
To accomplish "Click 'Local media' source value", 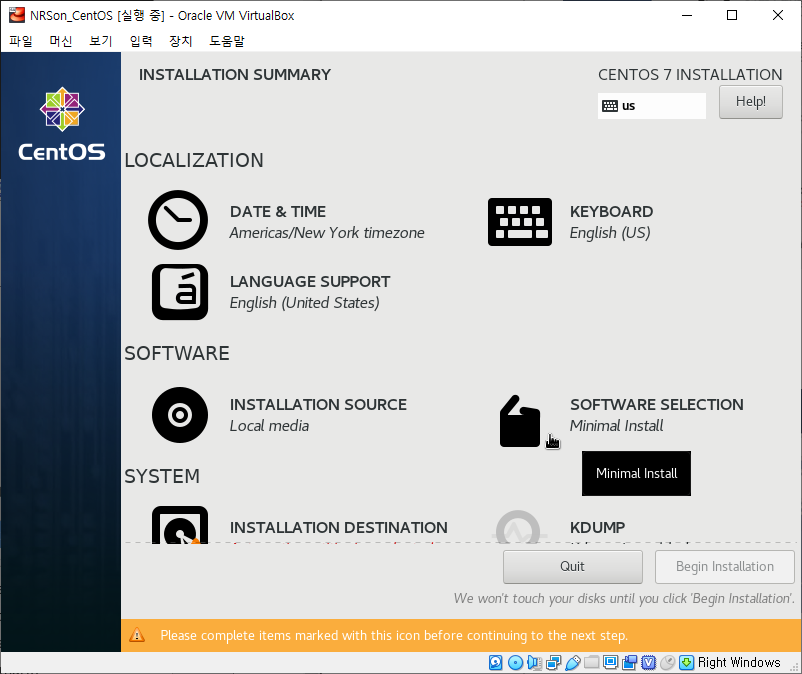I will (269, 425).
